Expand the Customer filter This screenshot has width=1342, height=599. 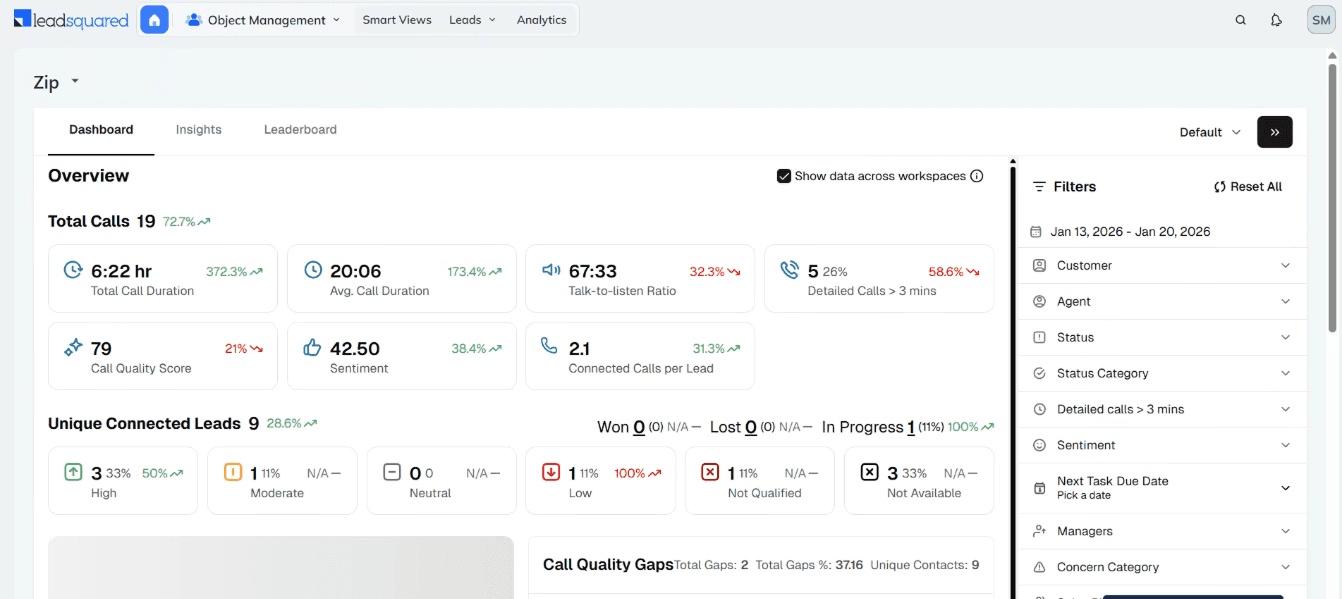point(1161,266)
